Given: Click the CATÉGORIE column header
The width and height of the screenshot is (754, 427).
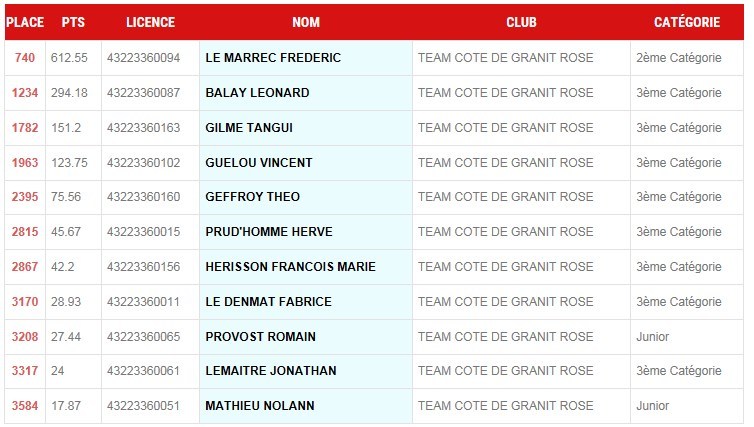Looking at the screenshot, I should (687, 22).
